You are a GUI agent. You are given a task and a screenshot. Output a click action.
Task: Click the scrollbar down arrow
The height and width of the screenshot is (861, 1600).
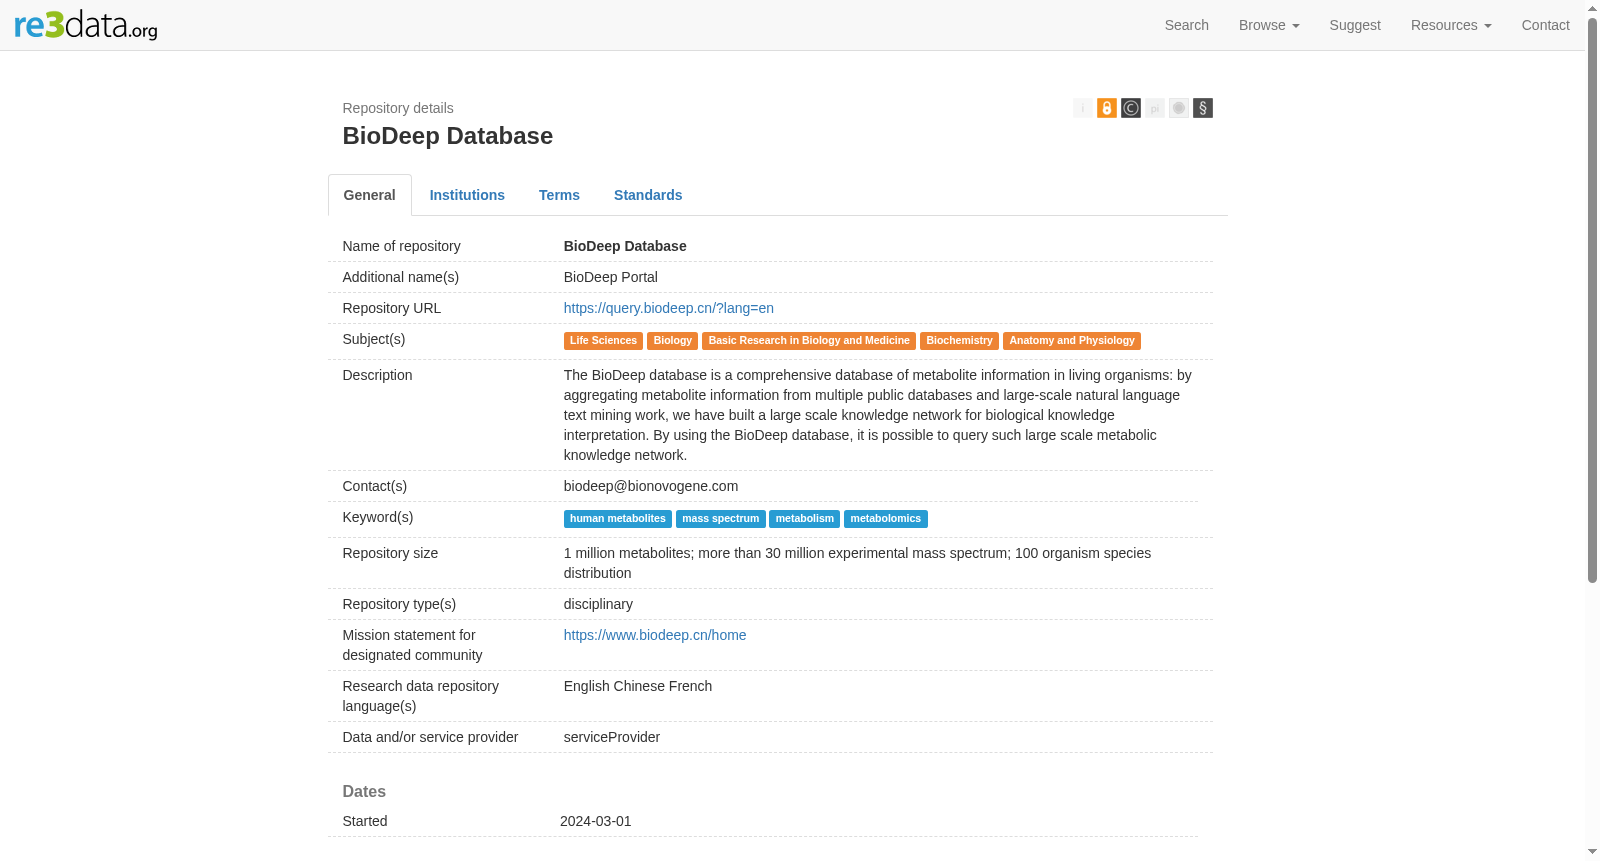point(1592,852)
